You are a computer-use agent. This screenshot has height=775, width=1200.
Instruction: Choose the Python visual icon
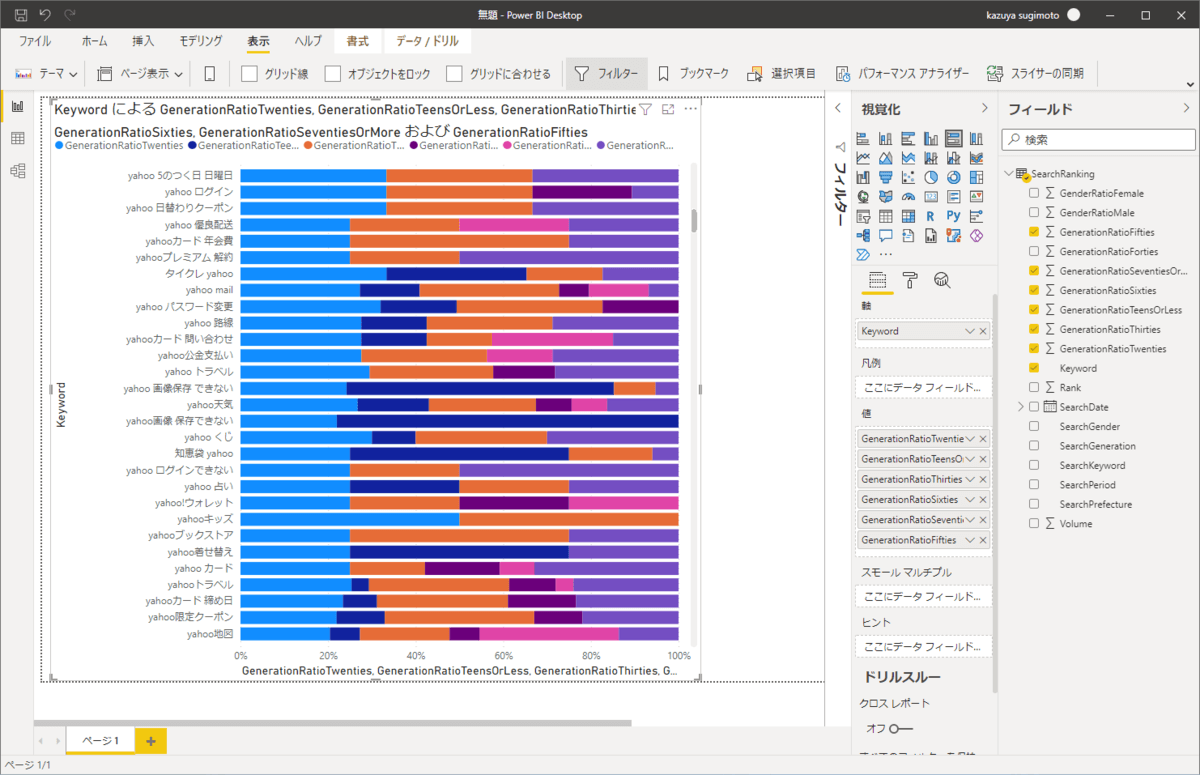(x=954, y=216)
